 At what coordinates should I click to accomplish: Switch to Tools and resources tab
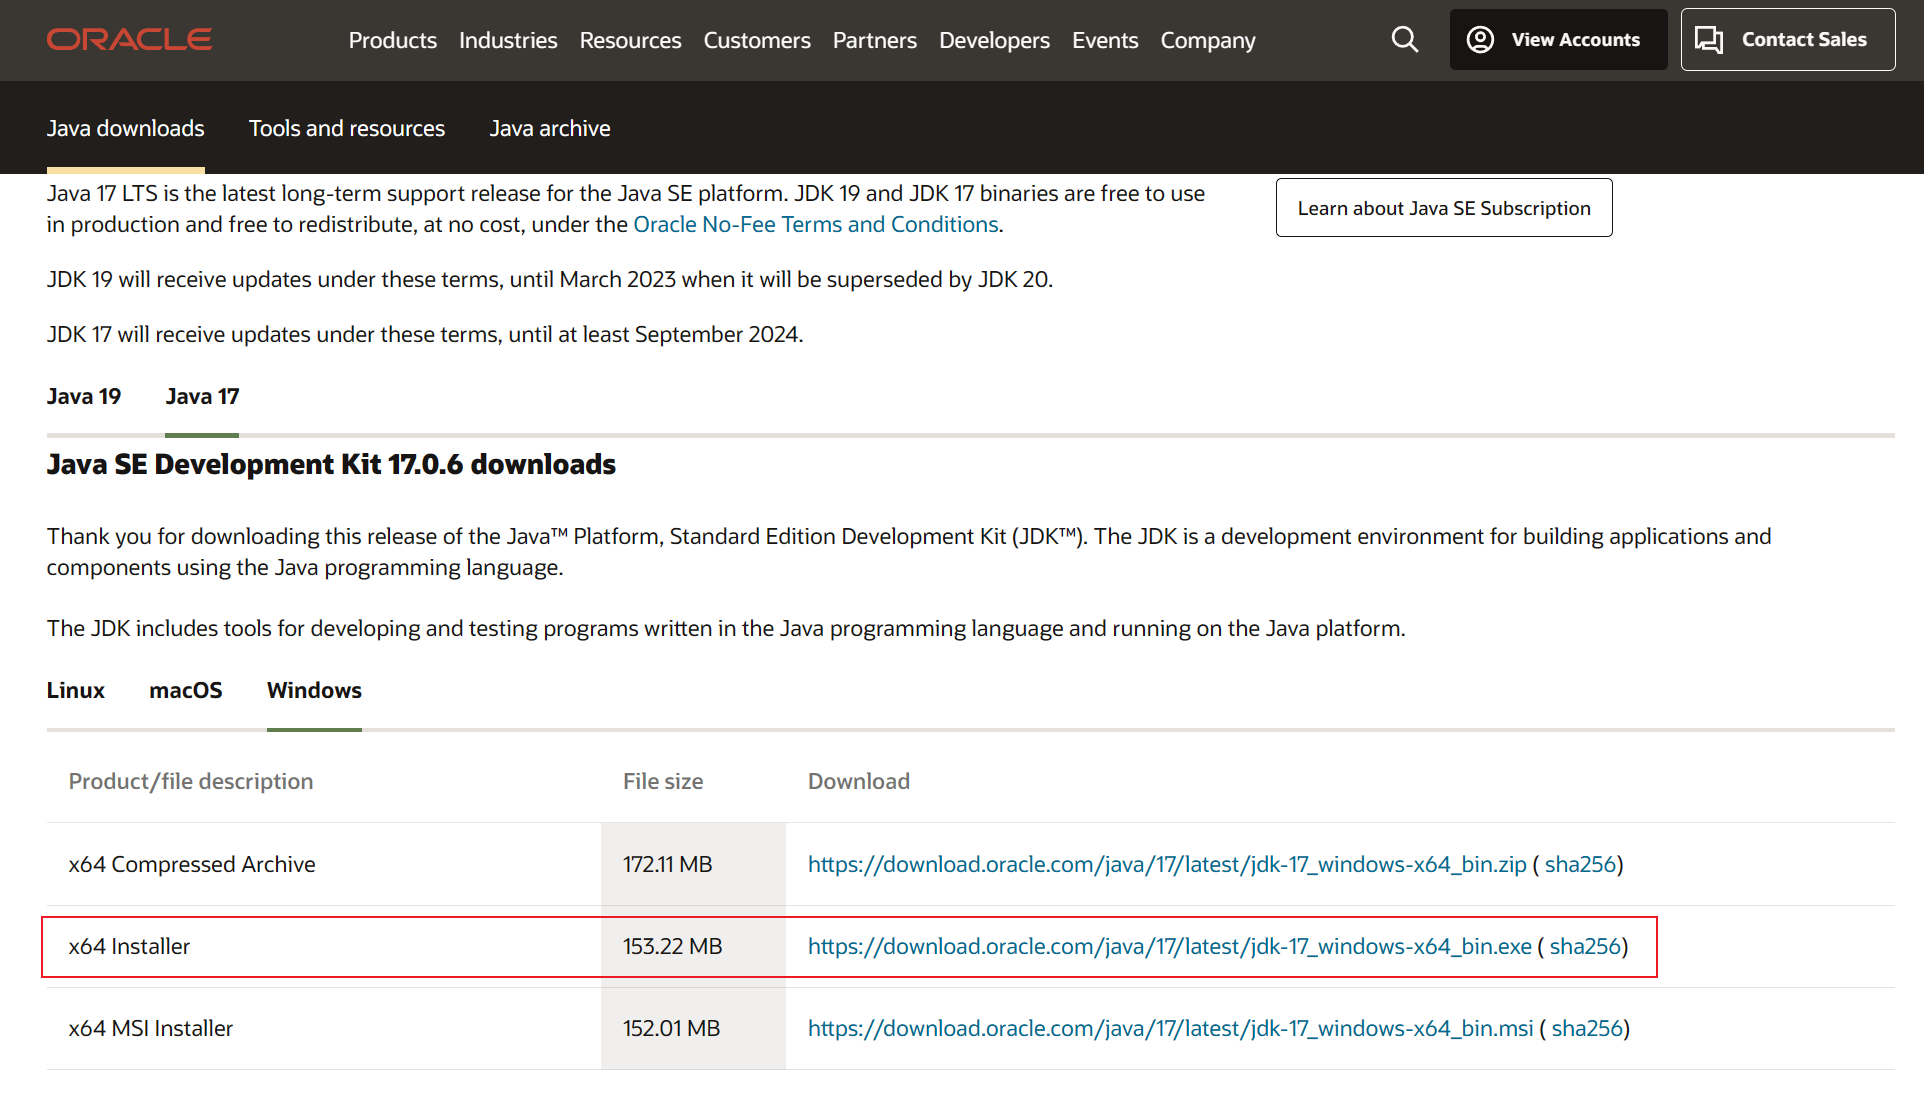click(346, 128)
